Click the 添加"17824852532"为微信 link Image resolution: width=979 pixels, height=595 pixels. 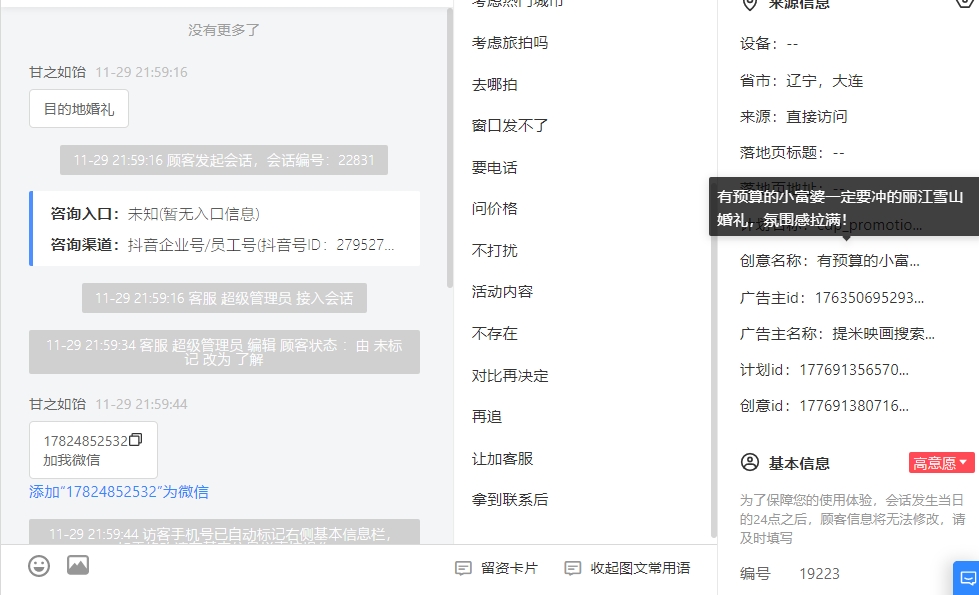119,492
